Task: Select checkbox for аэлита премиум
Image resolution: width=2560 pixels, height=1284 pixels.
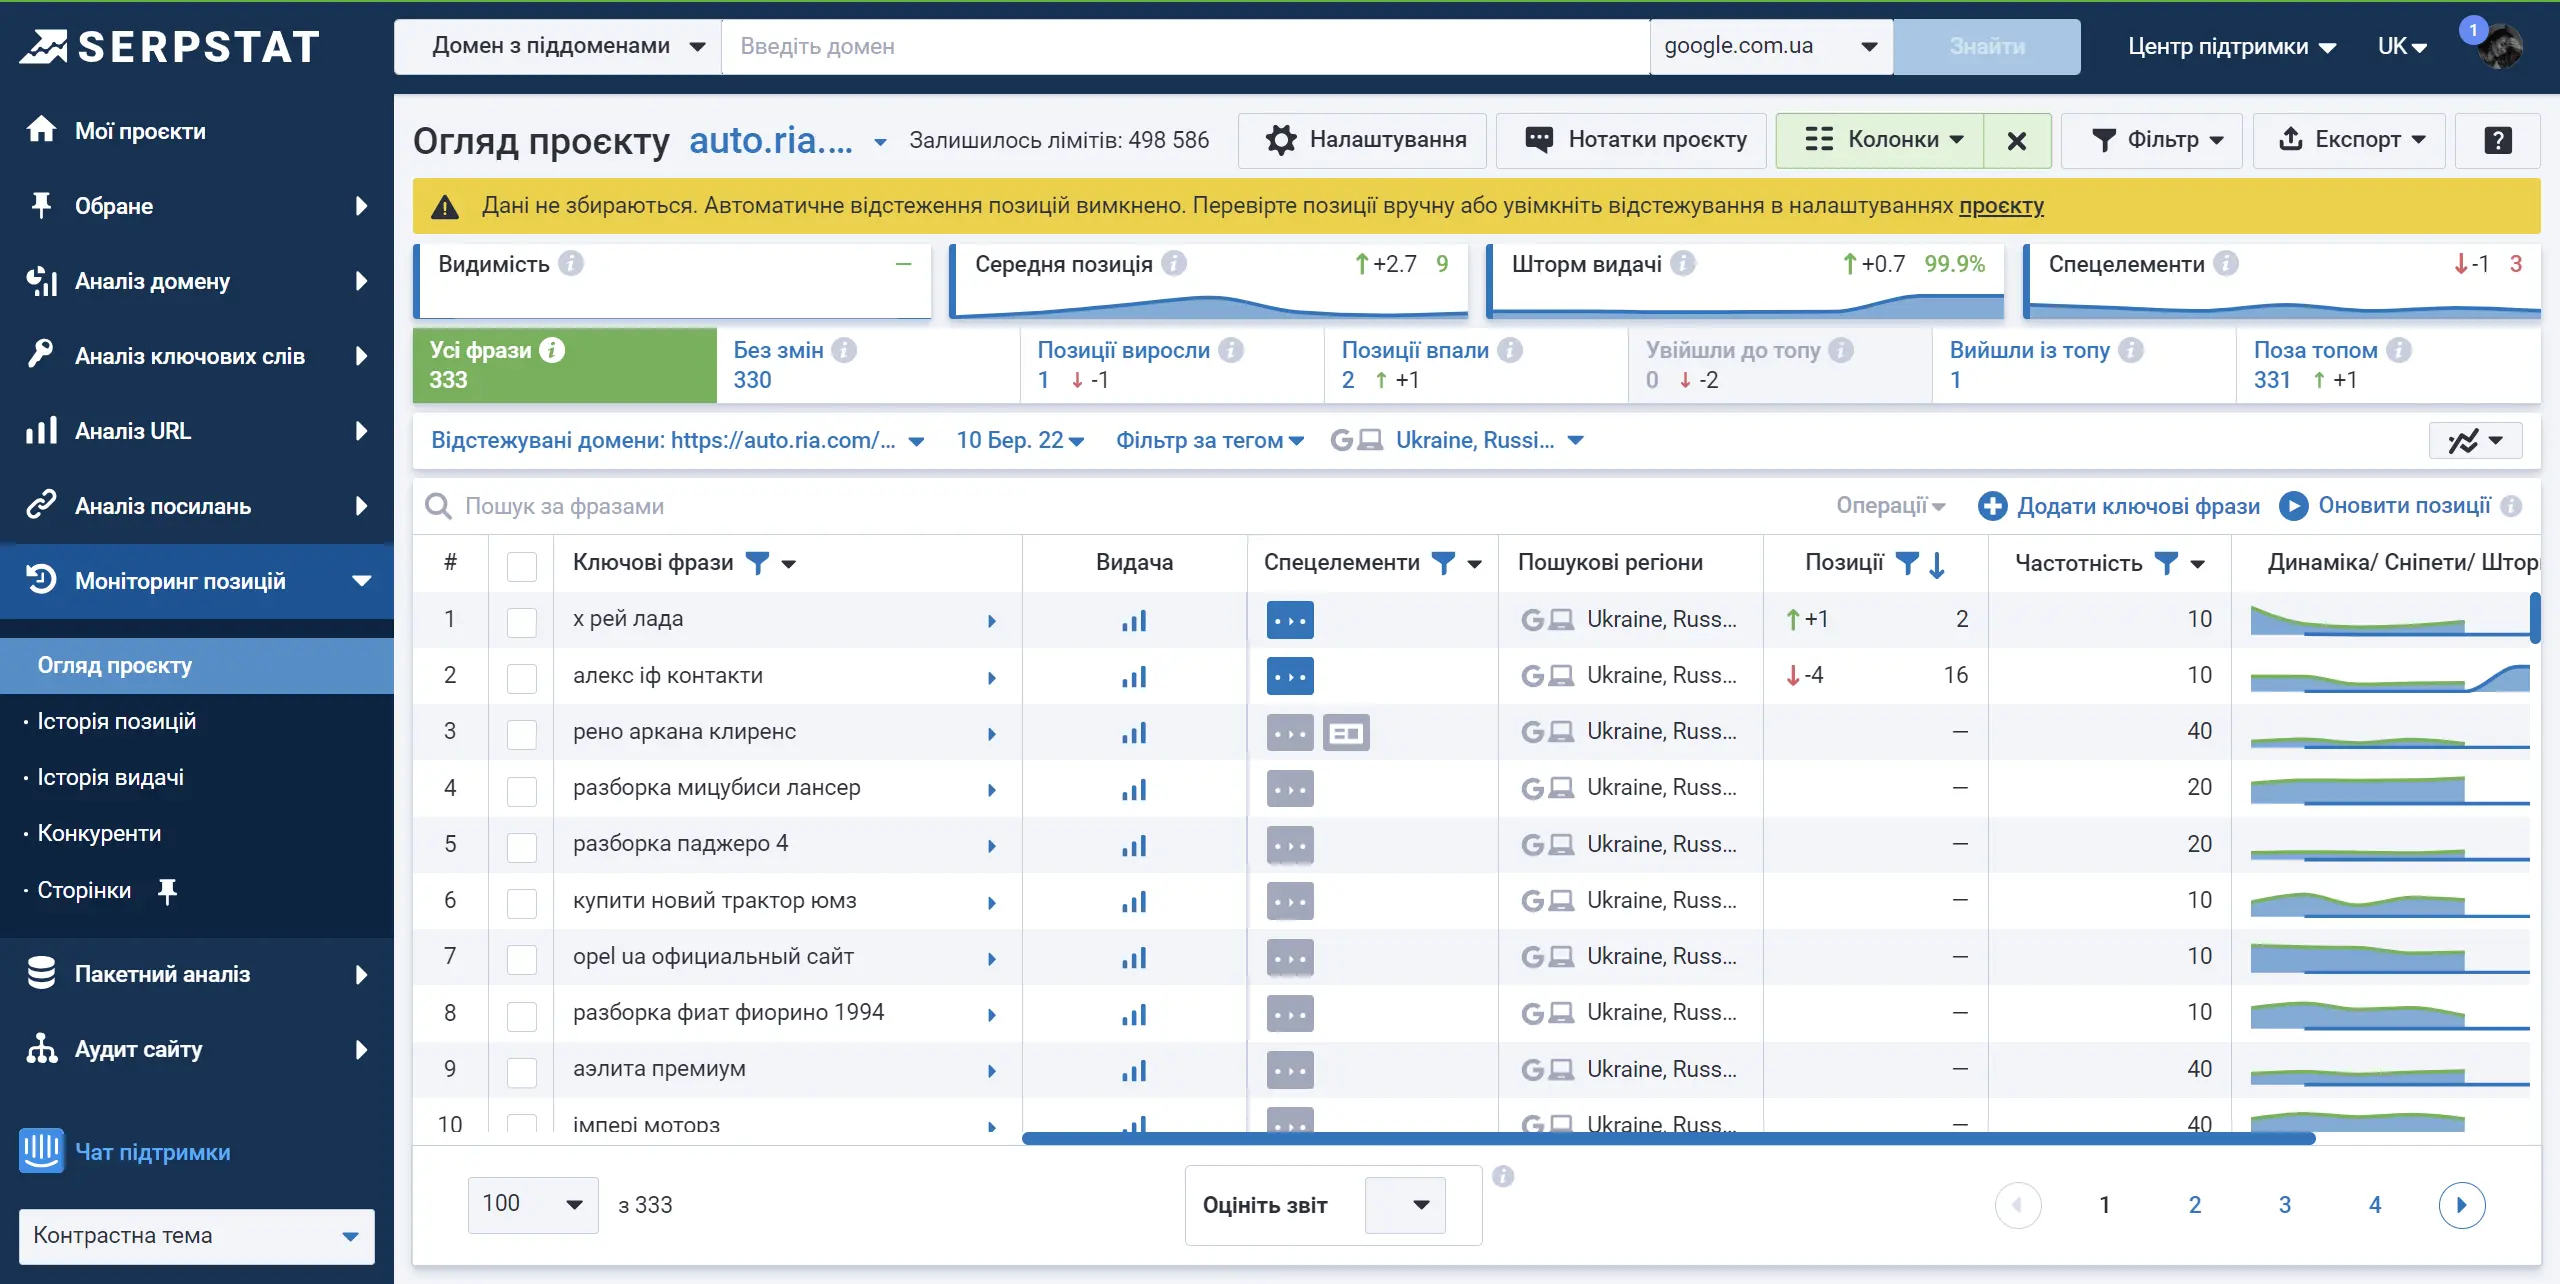Action: 521,1072
